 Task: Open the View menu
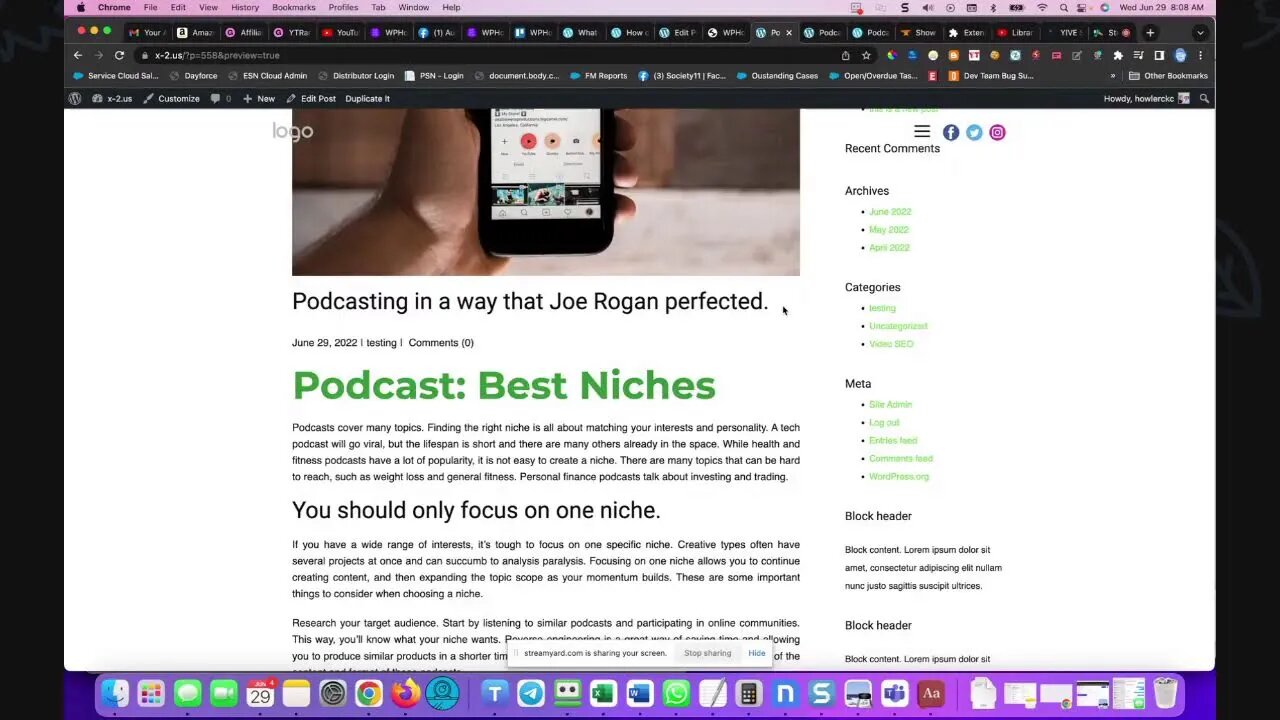point(208,8)
